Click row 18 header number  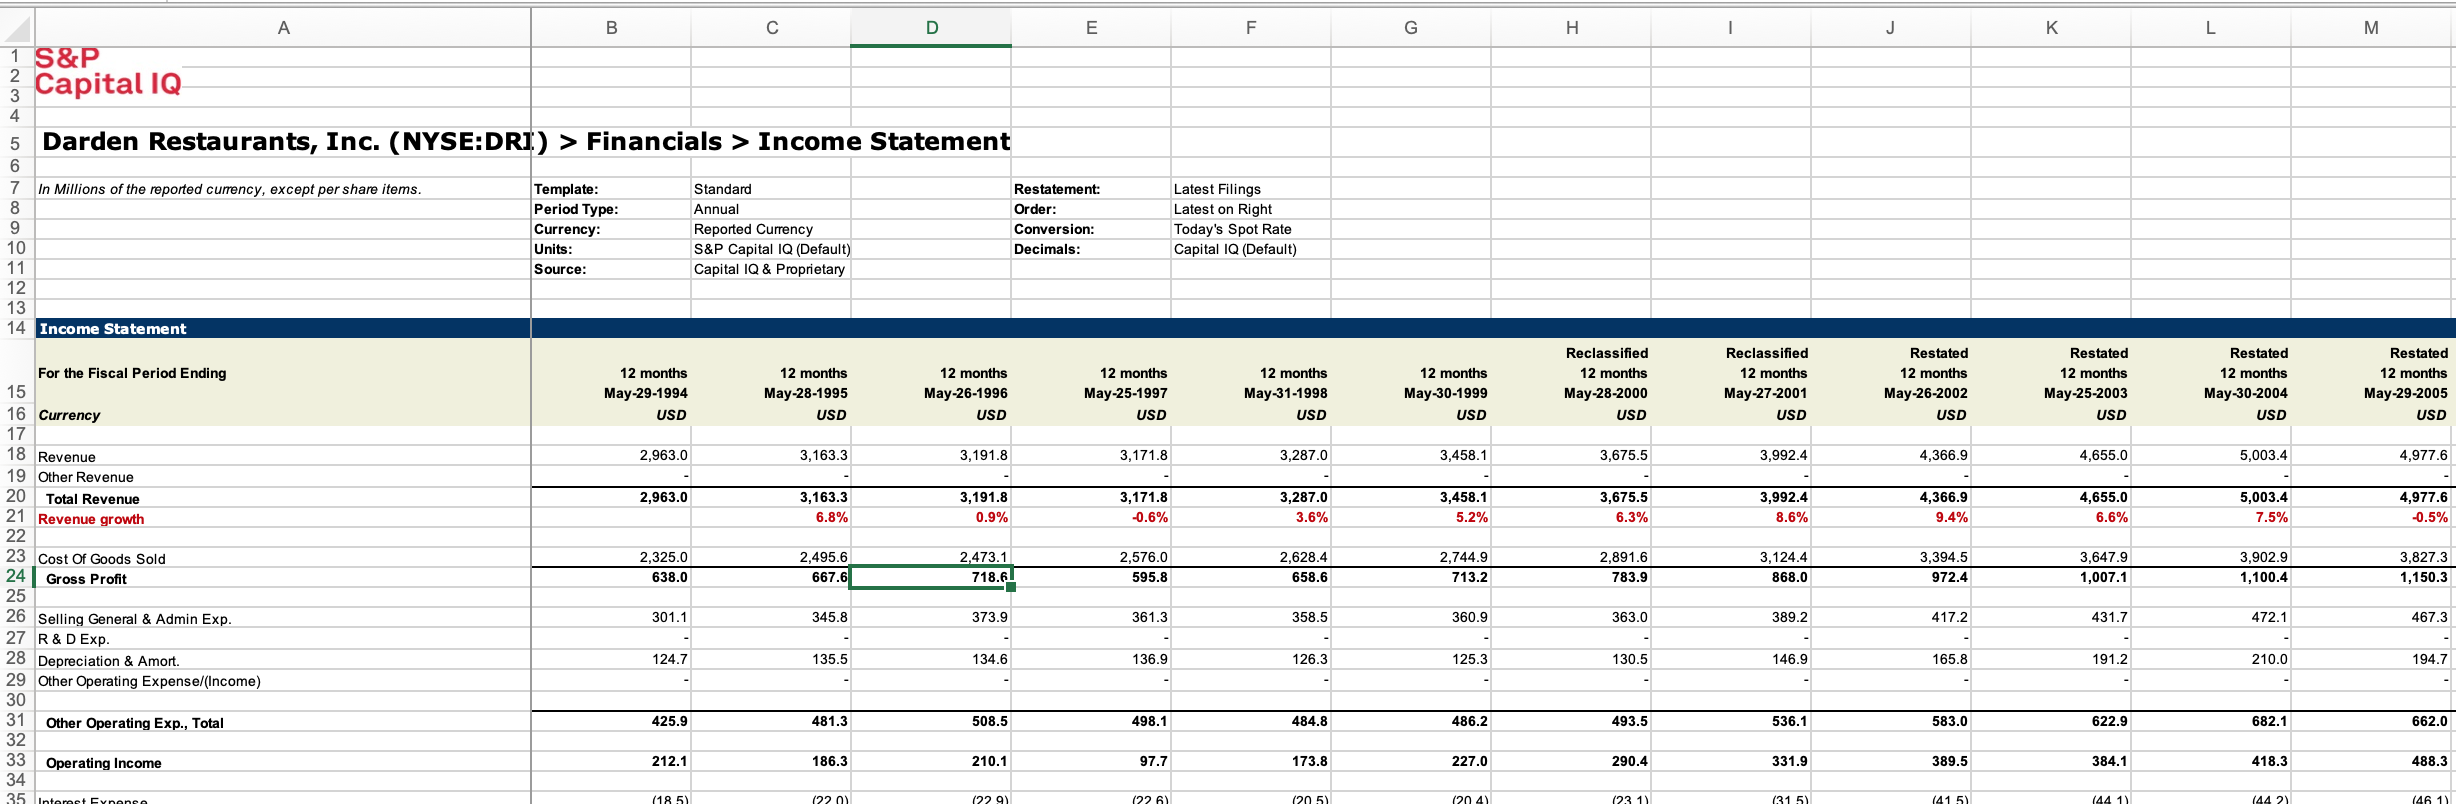pos(16,454)
